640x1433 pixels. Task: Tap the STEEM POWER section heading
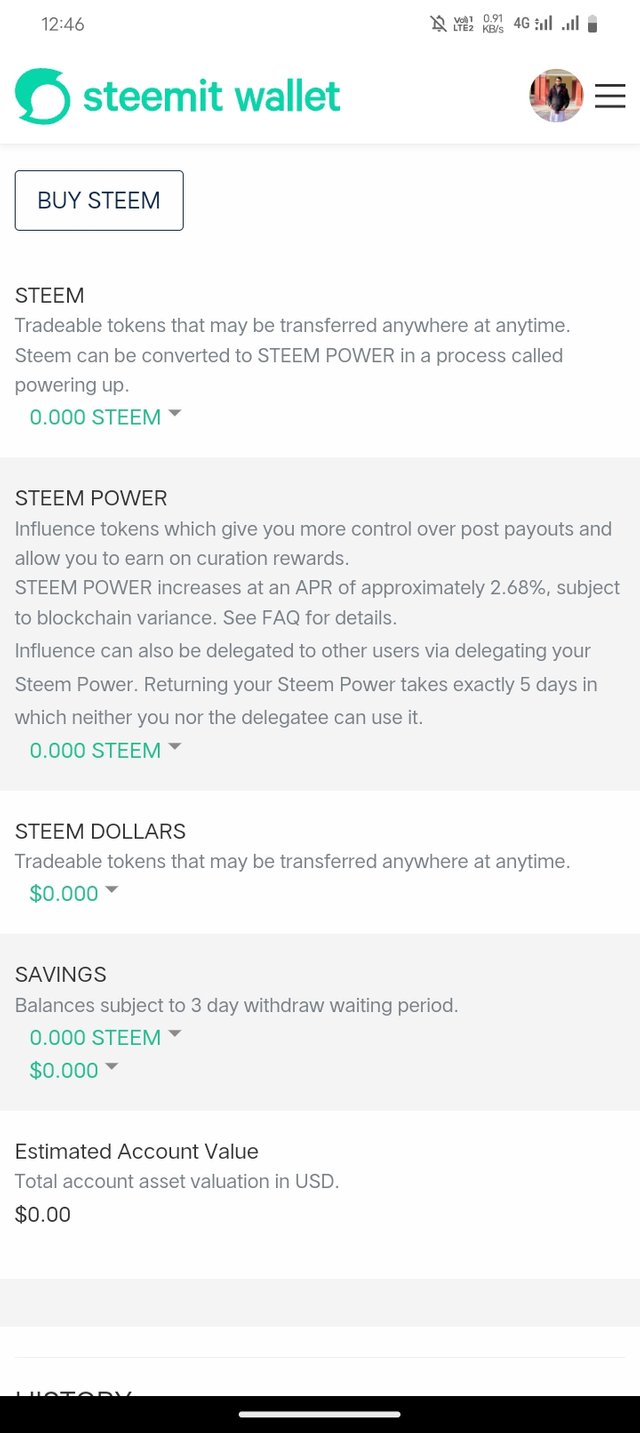click(x=91, y=498)
